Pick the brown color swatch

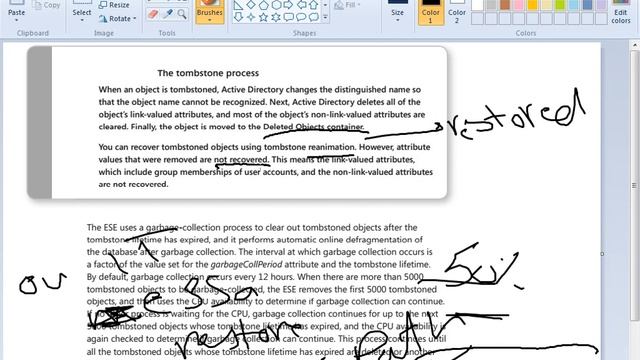click(505, 5)
